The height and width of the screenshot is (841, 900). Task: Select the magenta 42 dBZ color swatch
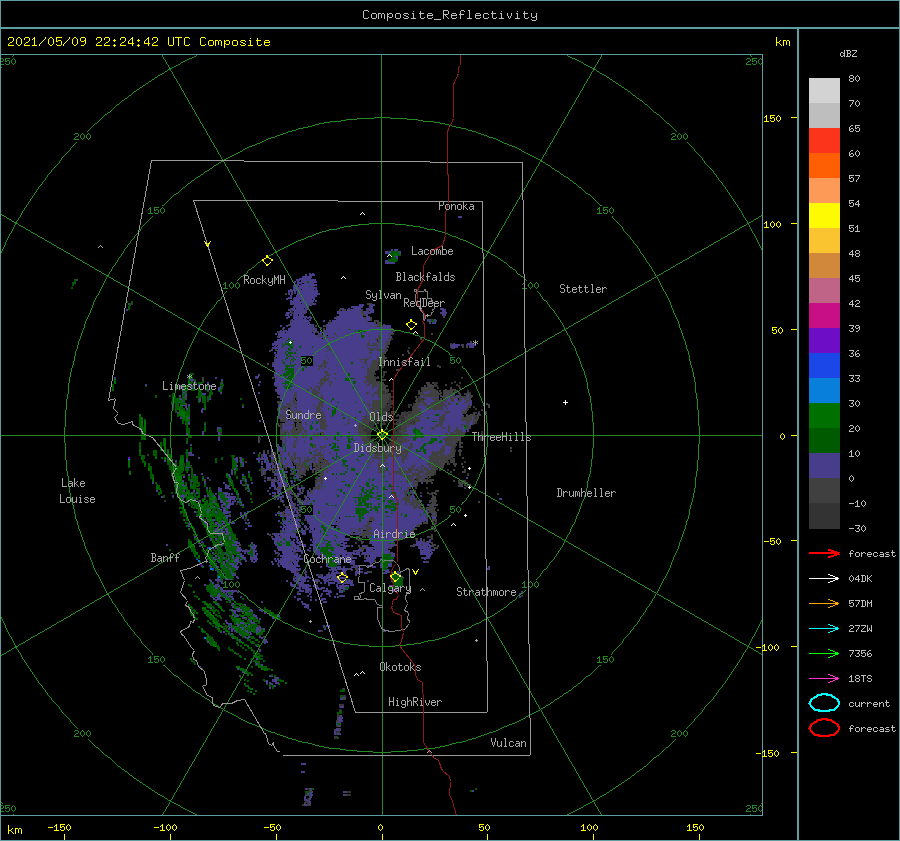[x=824, y=315]
